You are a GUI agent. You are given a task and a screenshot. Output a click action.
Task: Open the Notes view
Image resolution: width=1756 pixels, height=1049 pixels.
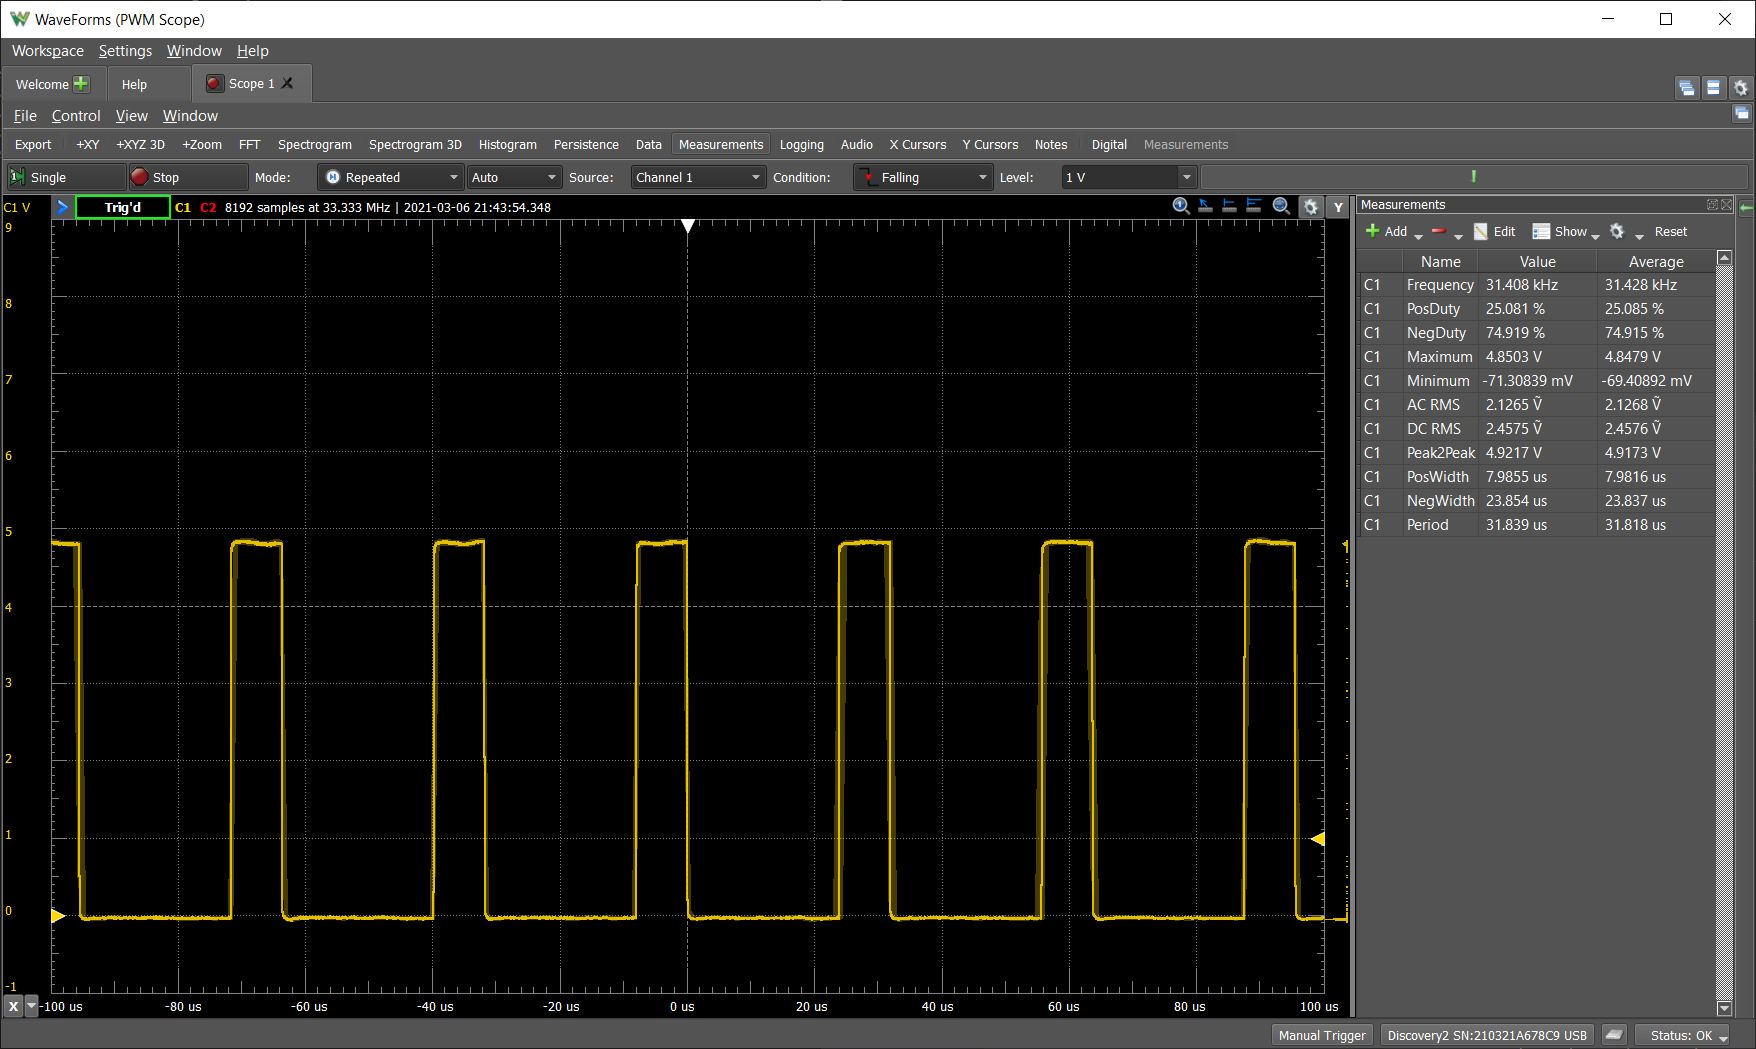click(x=1051, y=145)
